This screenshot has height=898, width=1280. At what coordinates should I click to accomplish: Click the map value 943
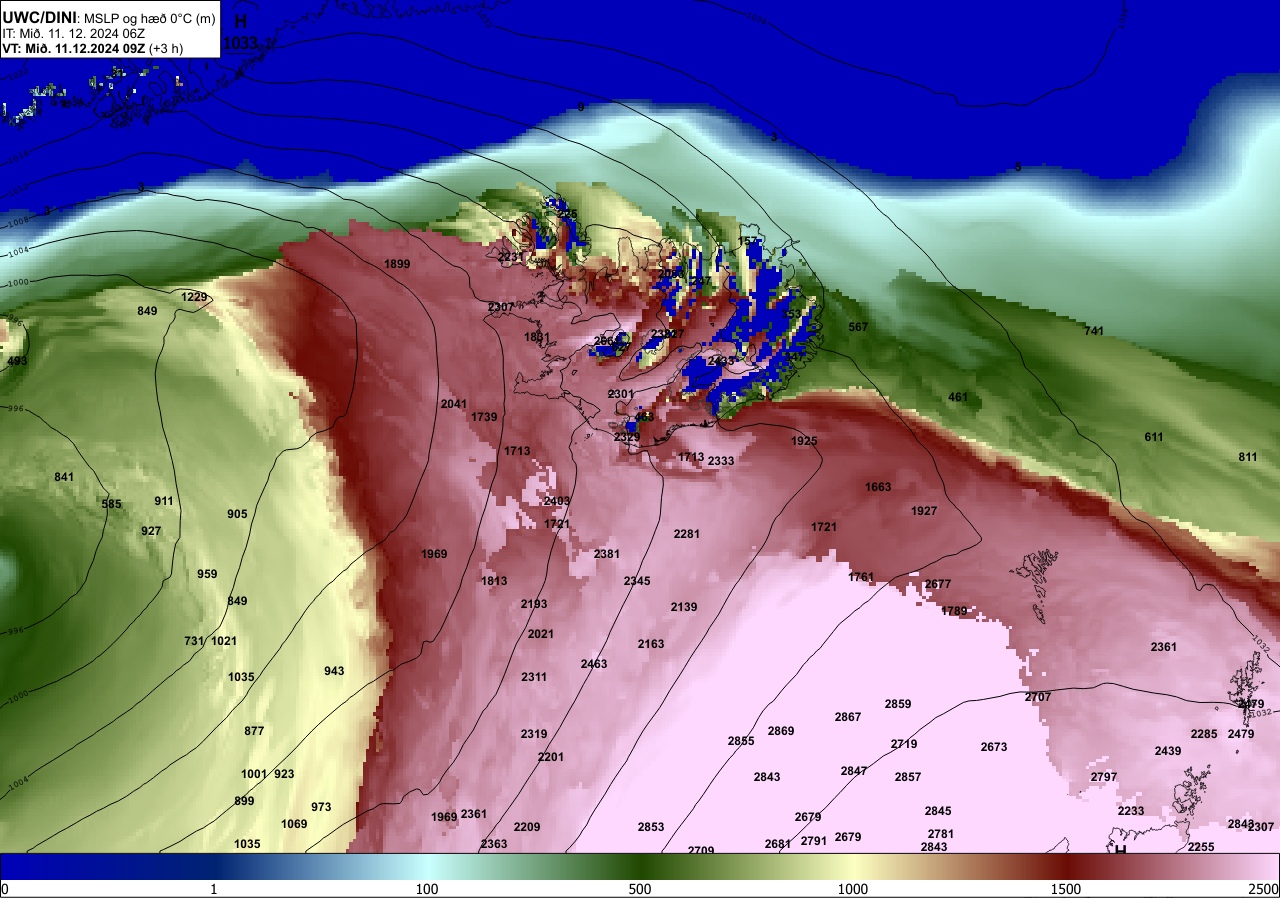coord(334,671)
